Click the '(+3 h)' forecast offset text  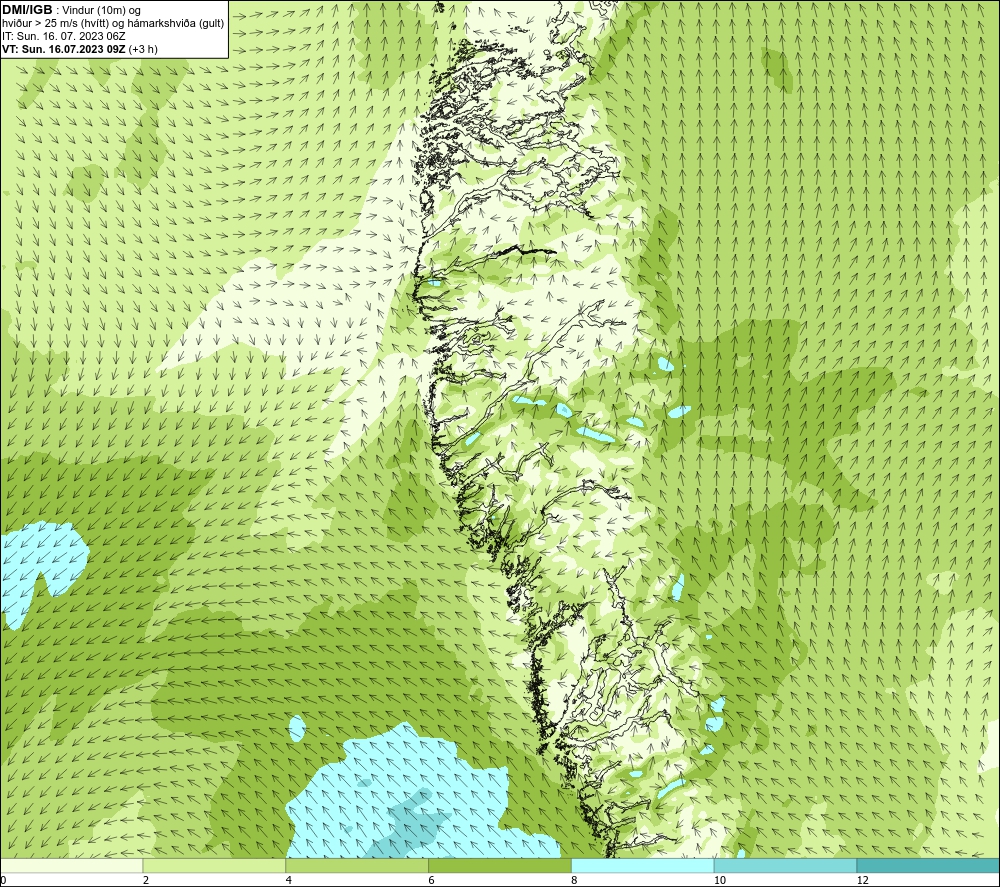tap(143, 49)
